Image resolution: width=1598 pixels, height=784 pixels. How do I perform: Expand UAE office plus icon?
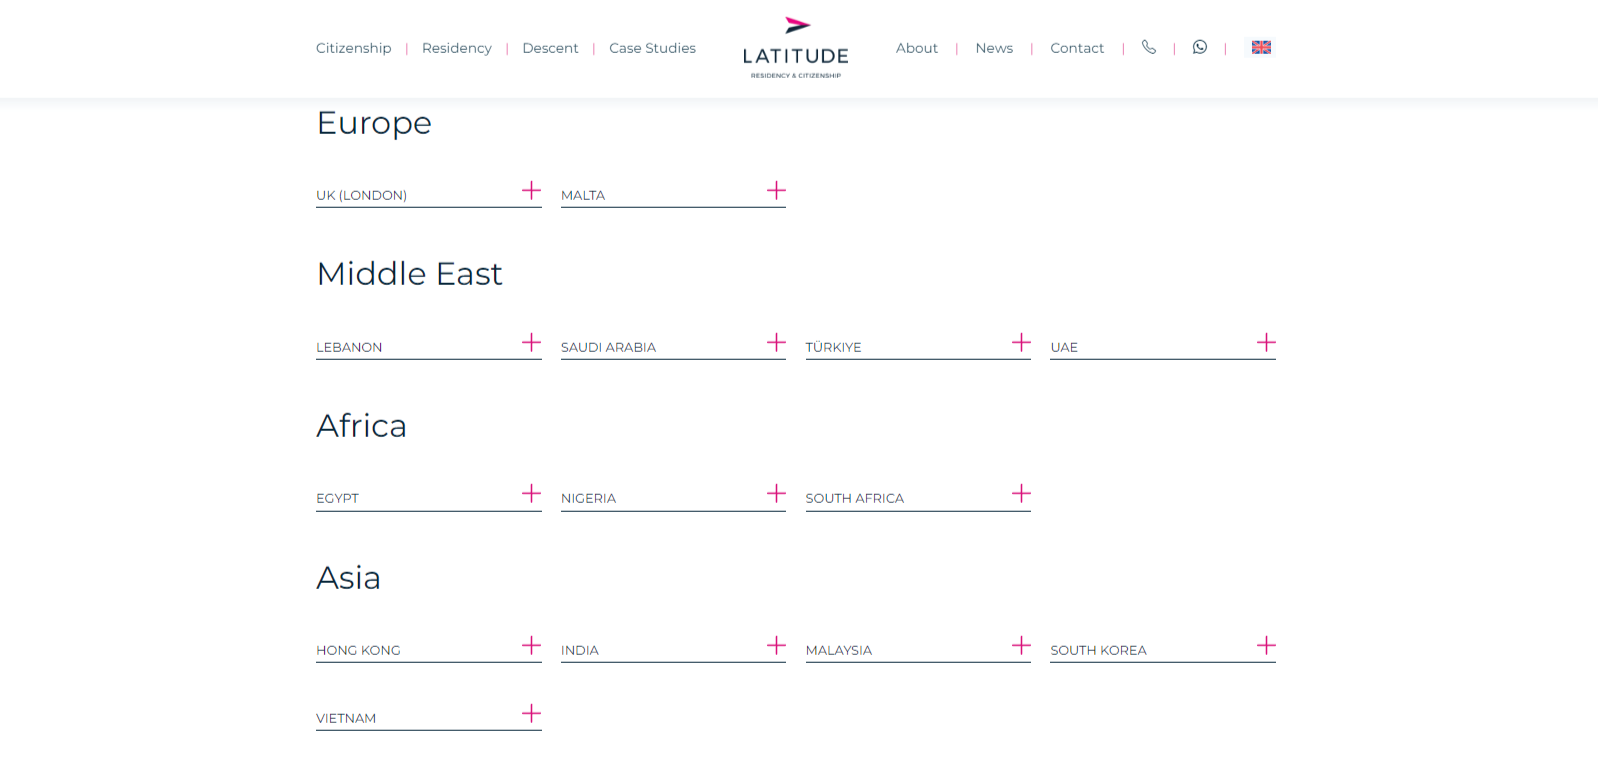[x=1266, y=343]
